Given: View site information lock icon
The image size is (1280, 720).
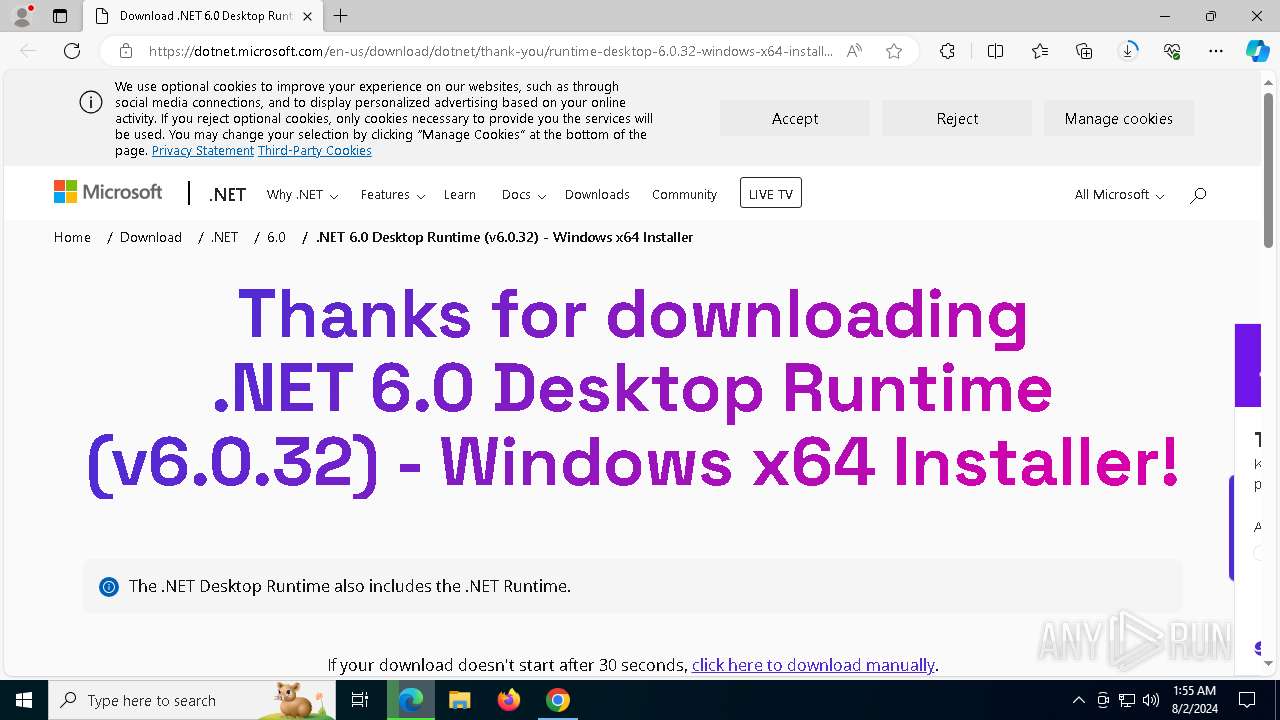Looking at the screenshot, I should pyautogui.click(x=126, y=51).
